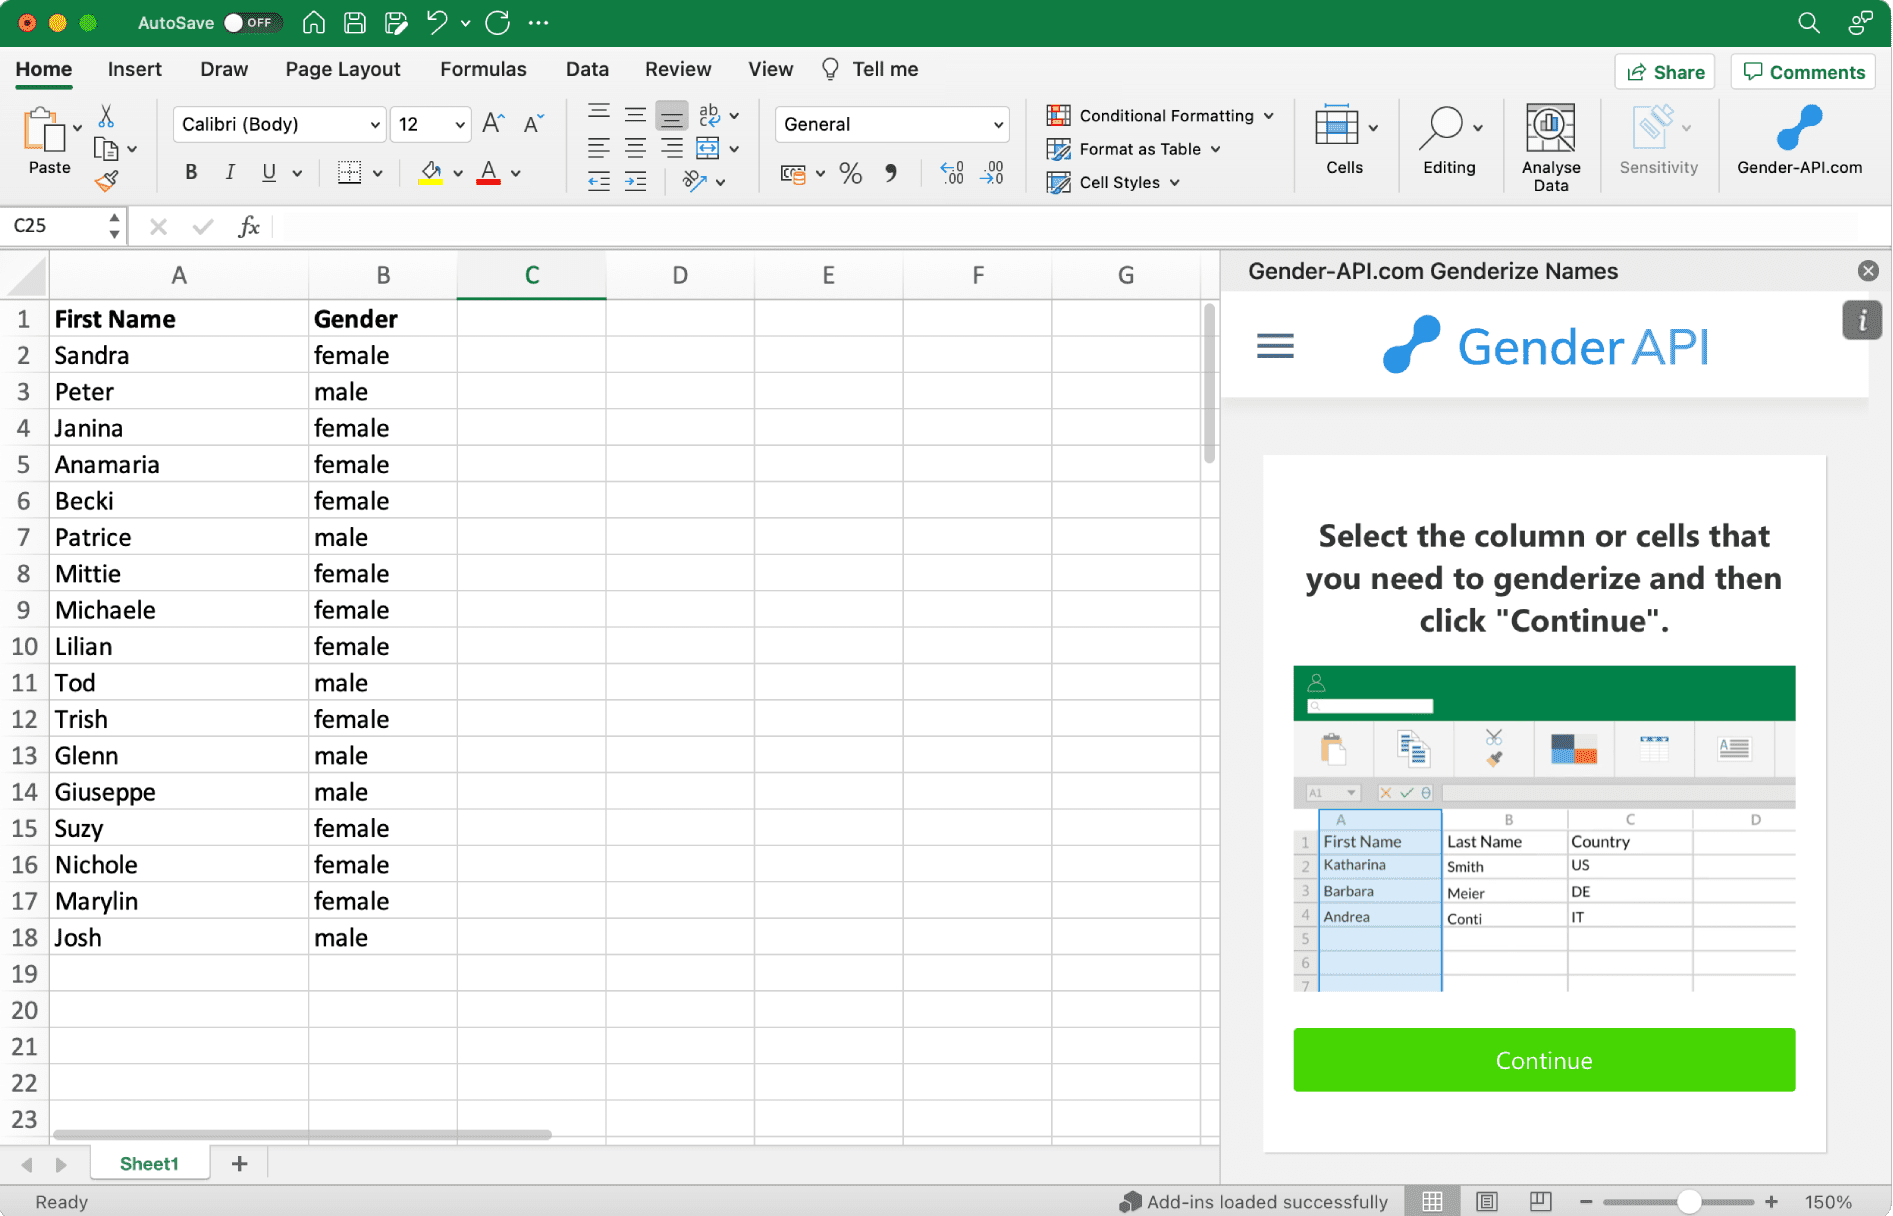Switch to the Page Layout tab
The image size is (1893, 1216).
(x=343, y=69)
